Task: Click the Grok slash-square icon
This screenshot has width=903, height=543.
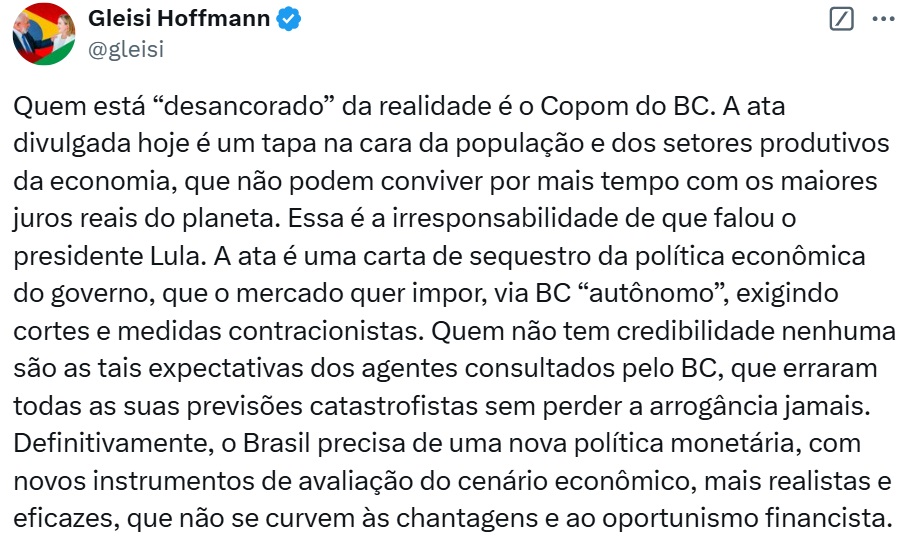Action: pyautogui.click(x=842, y=19)
